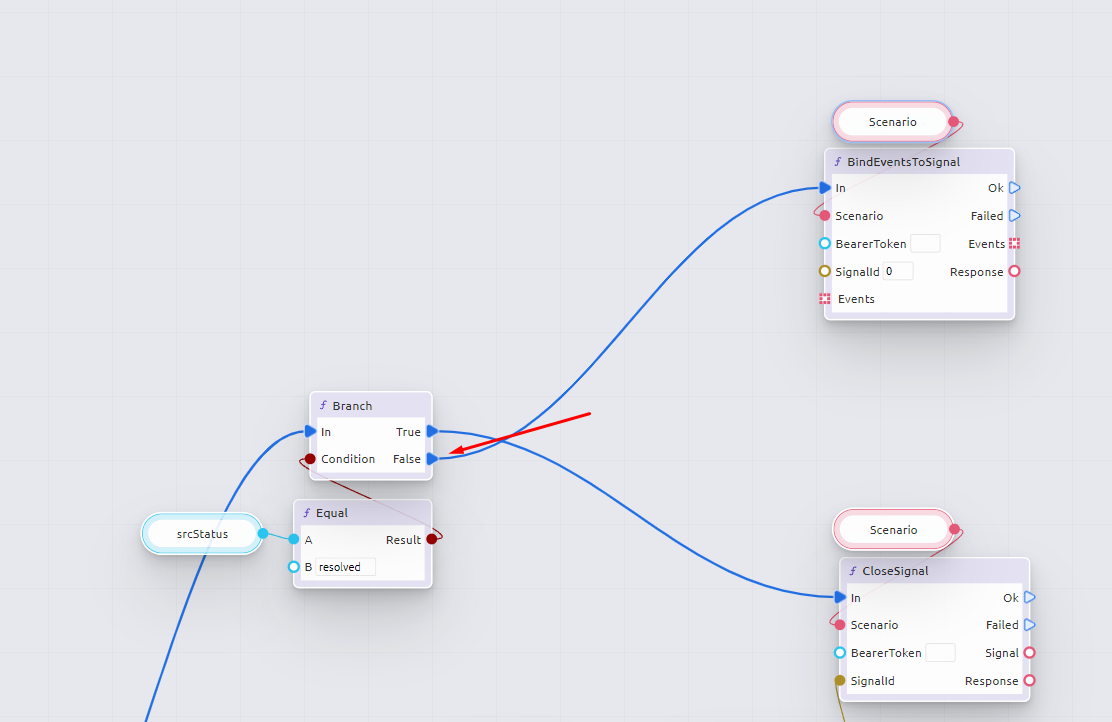Click BindEventsToSignal Failed output pin
The image size is (1112, 722).
tap(1014, 216)
